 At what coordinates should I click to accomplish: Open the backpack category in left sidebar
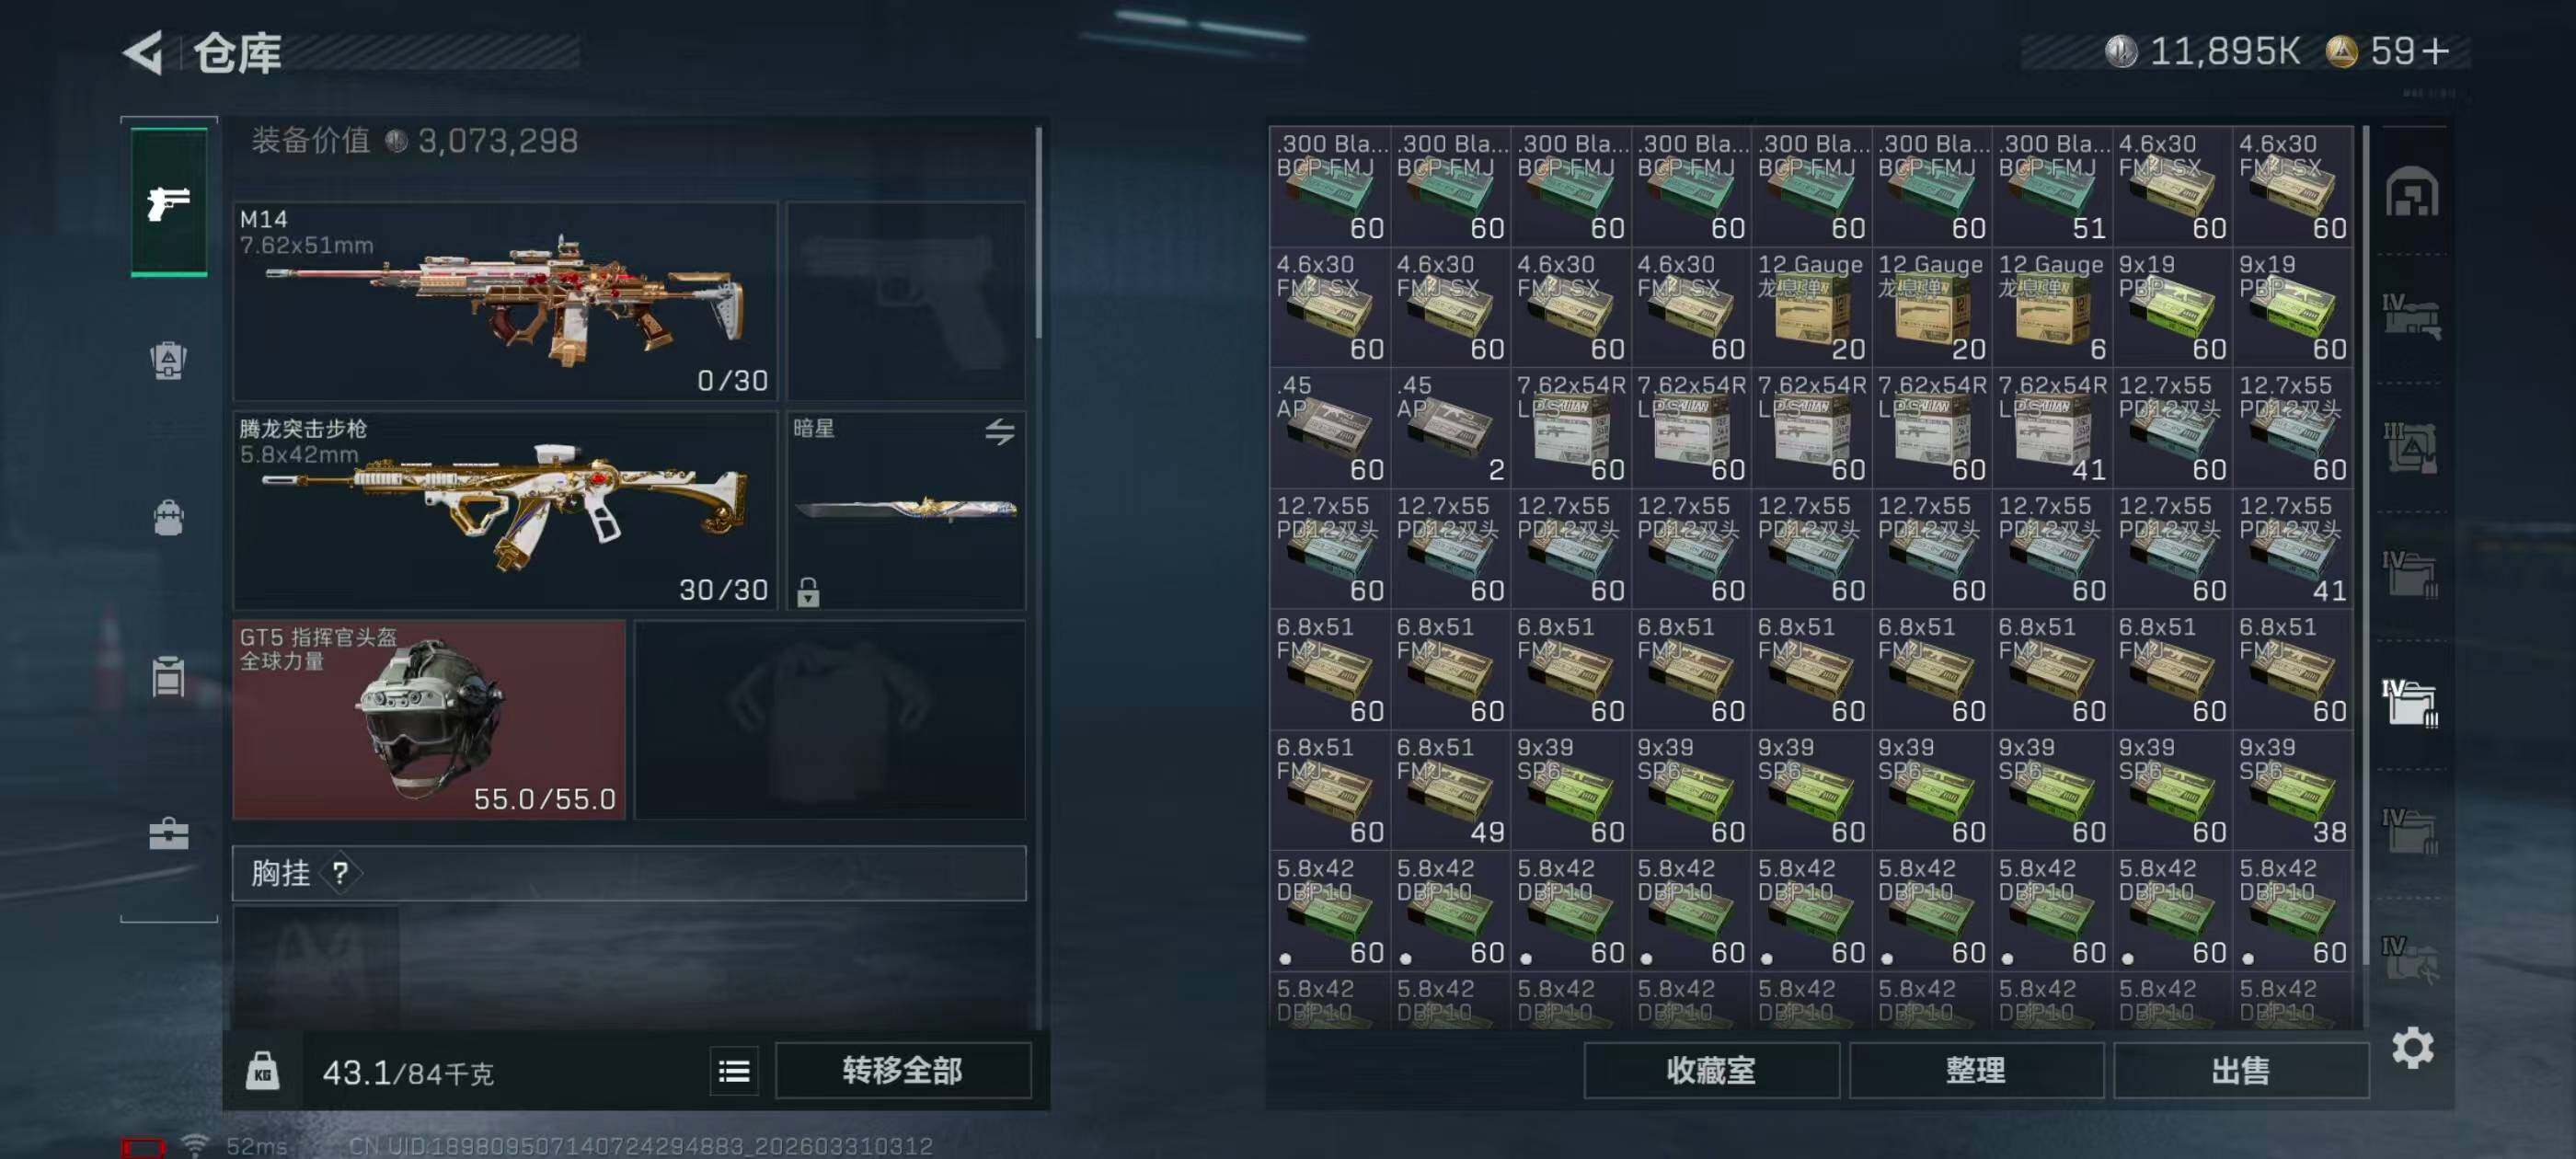point(168,518)
